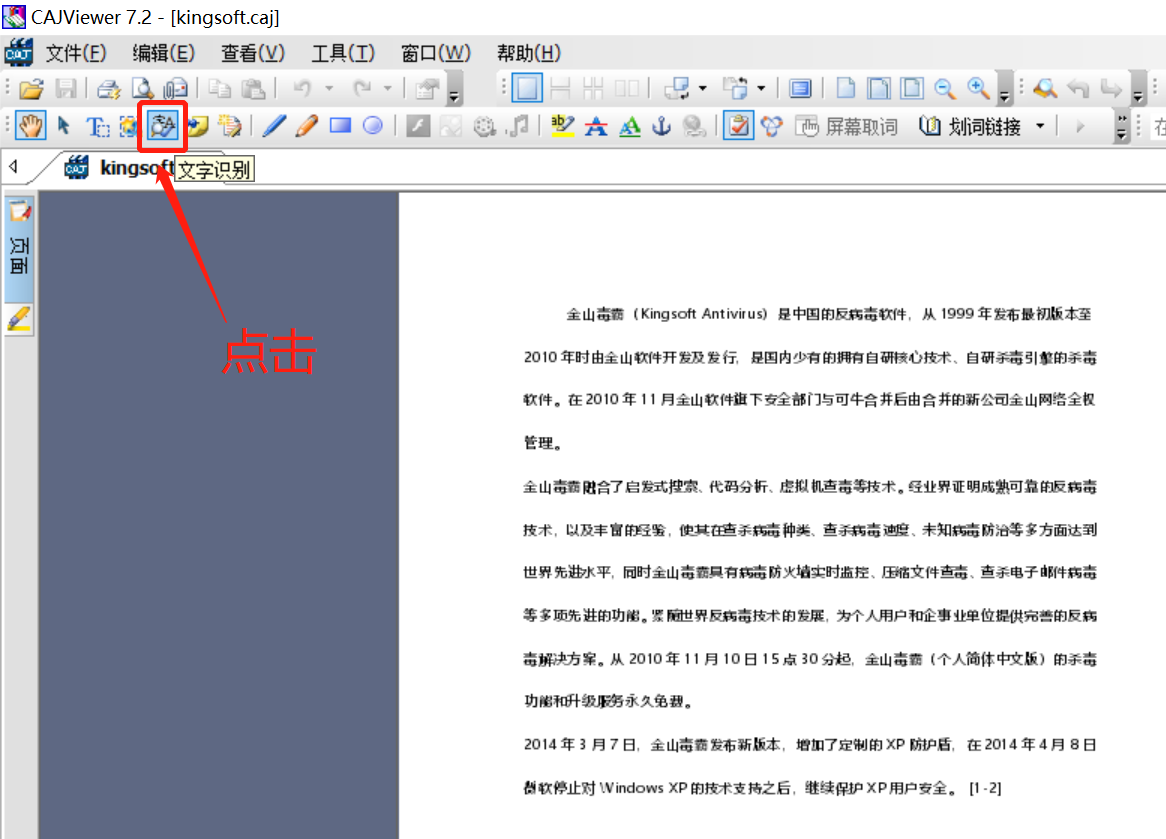Open the pencil annotations side panel tab
The image size is (1166, 839).
(19, 319)
